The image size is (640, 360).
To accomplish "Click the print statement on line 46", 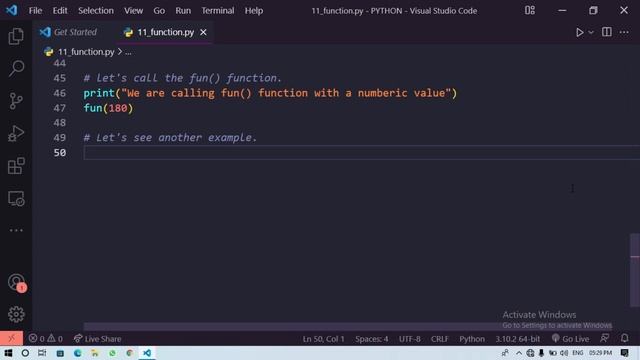I will pos(270,93).
